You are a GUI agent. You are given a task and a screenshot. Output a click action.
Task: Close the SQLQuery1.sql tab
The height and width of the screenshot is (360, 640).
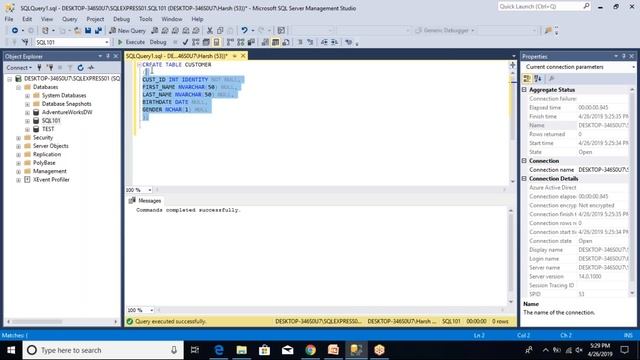(x=243, y=56)
